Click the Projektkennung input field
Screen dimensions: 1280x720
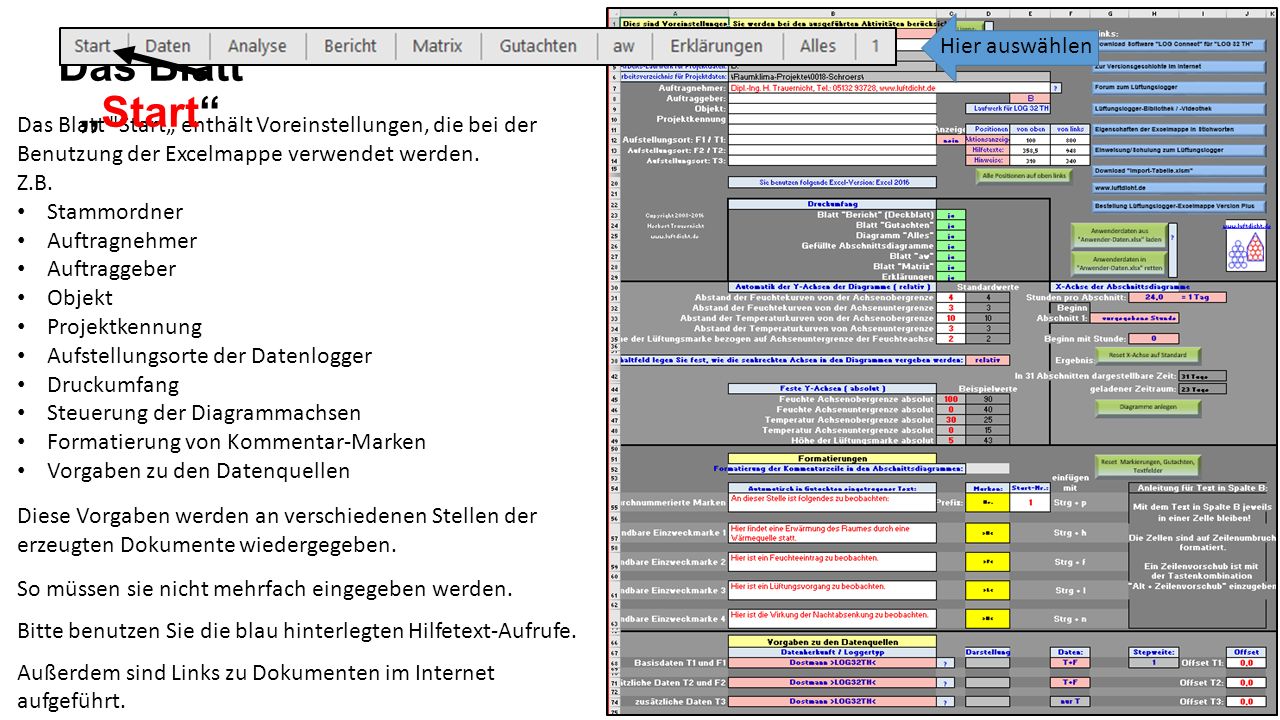(x=832, y=118)
